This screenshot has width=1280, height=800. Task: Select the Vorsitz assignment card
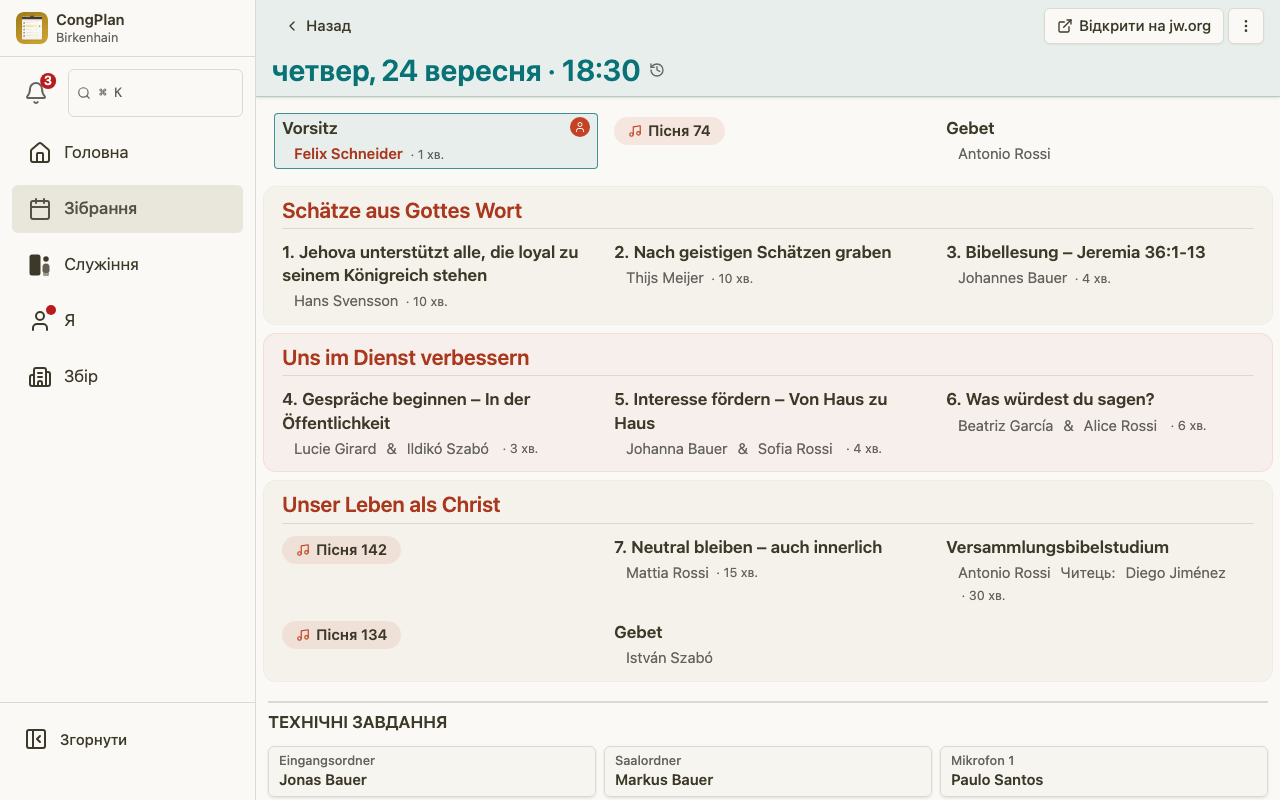436,141
